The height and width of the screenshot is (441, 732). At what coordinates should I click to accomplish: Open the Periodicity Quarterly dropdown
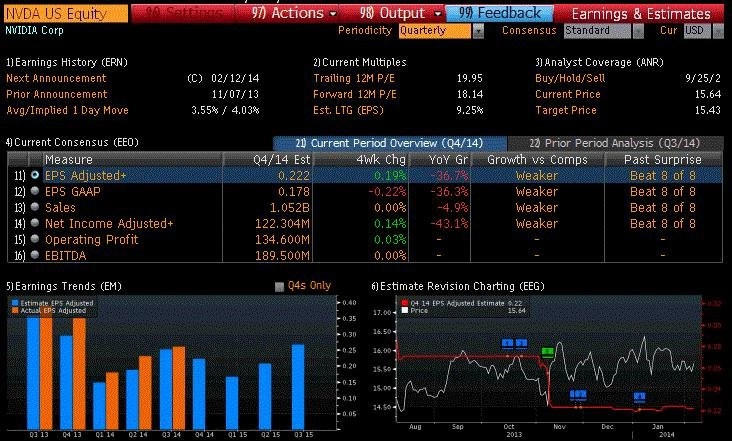click(x=435, y=31)
